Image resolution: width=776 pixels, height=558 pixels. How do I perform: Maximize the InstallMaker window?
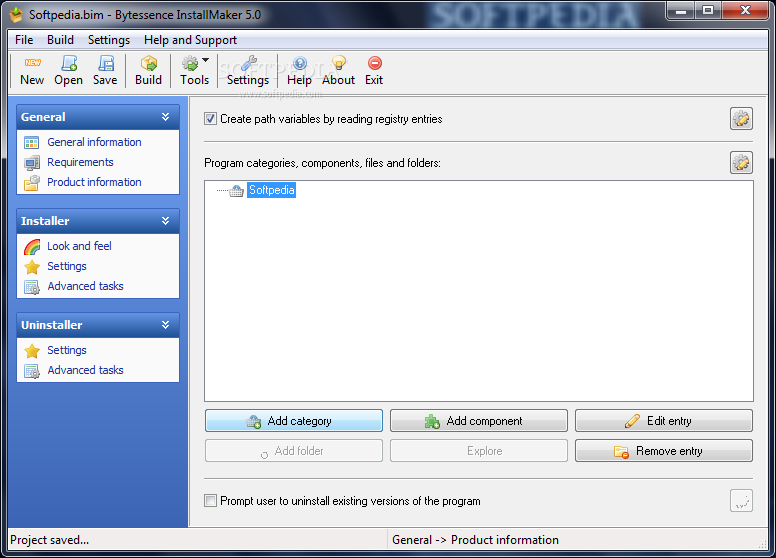[x=708, y=10]
